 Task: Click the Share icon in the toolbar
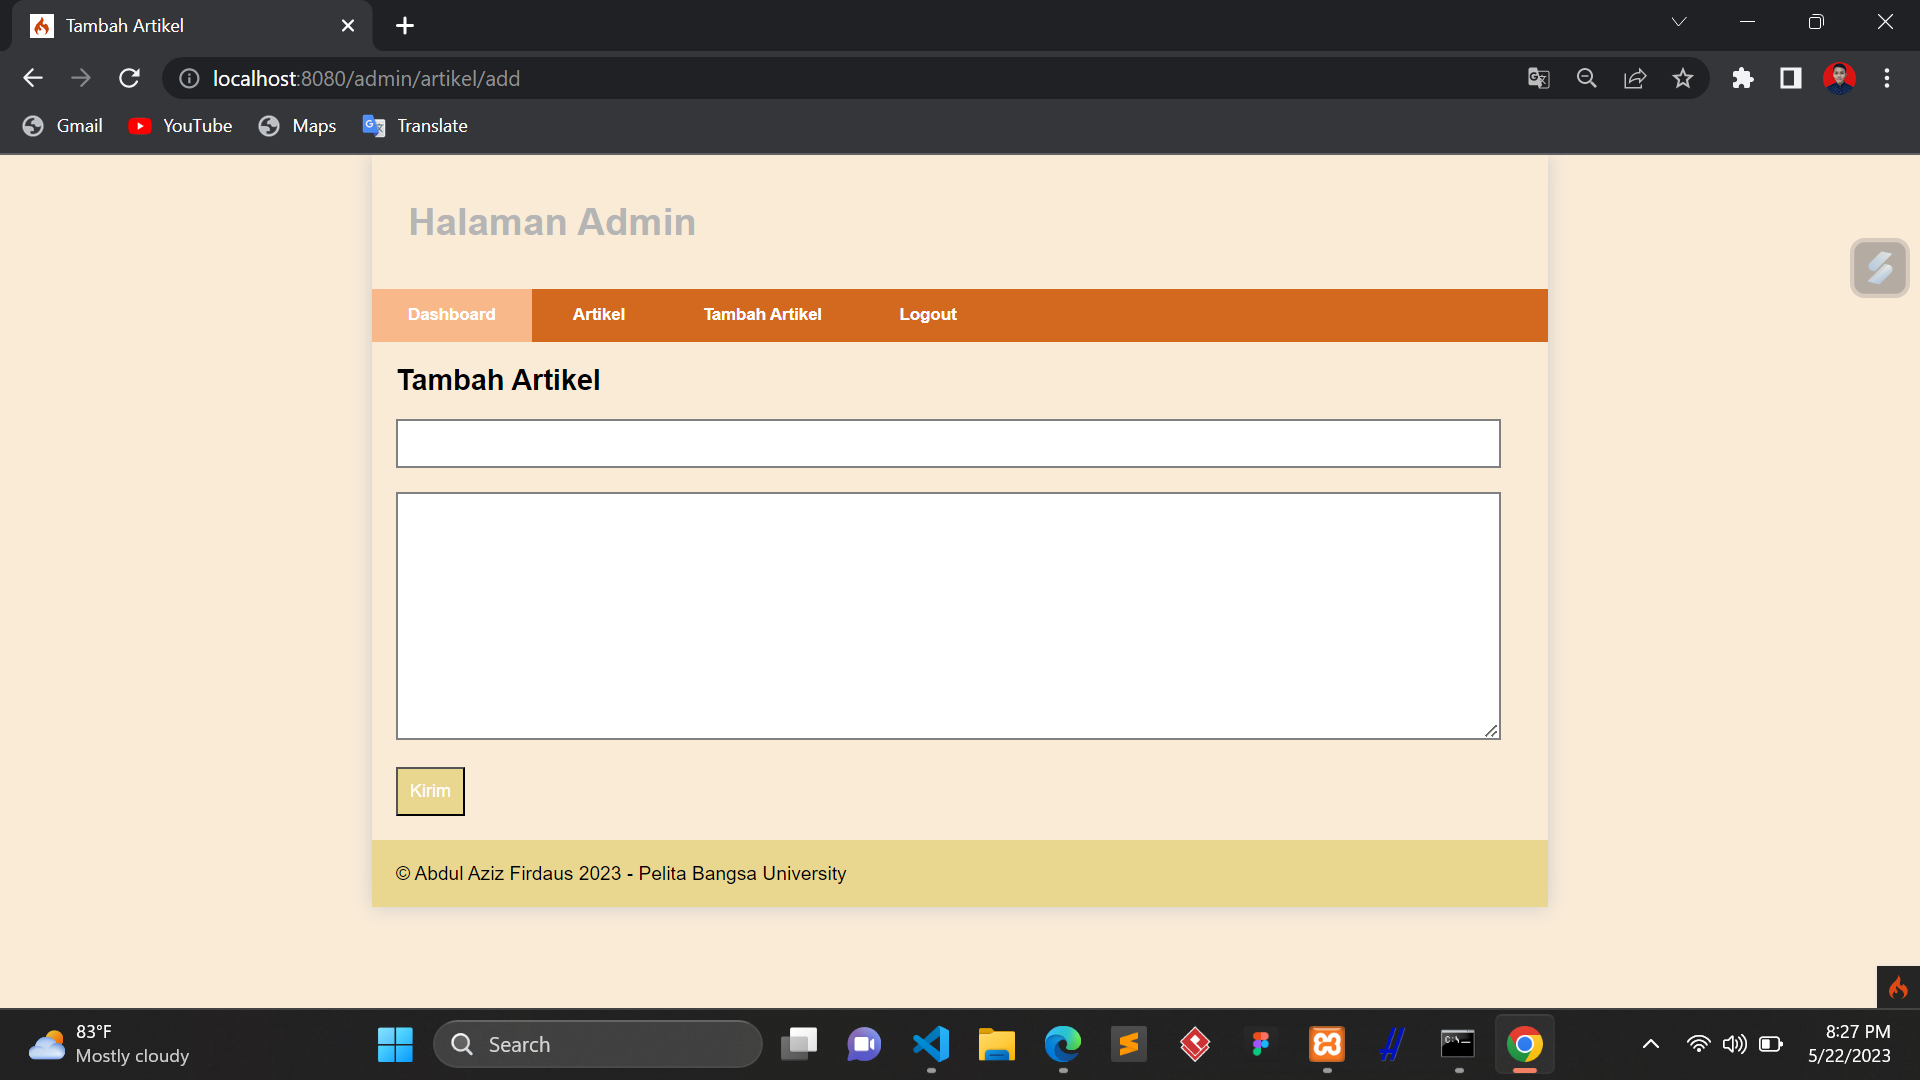(x=1635, y=78)
